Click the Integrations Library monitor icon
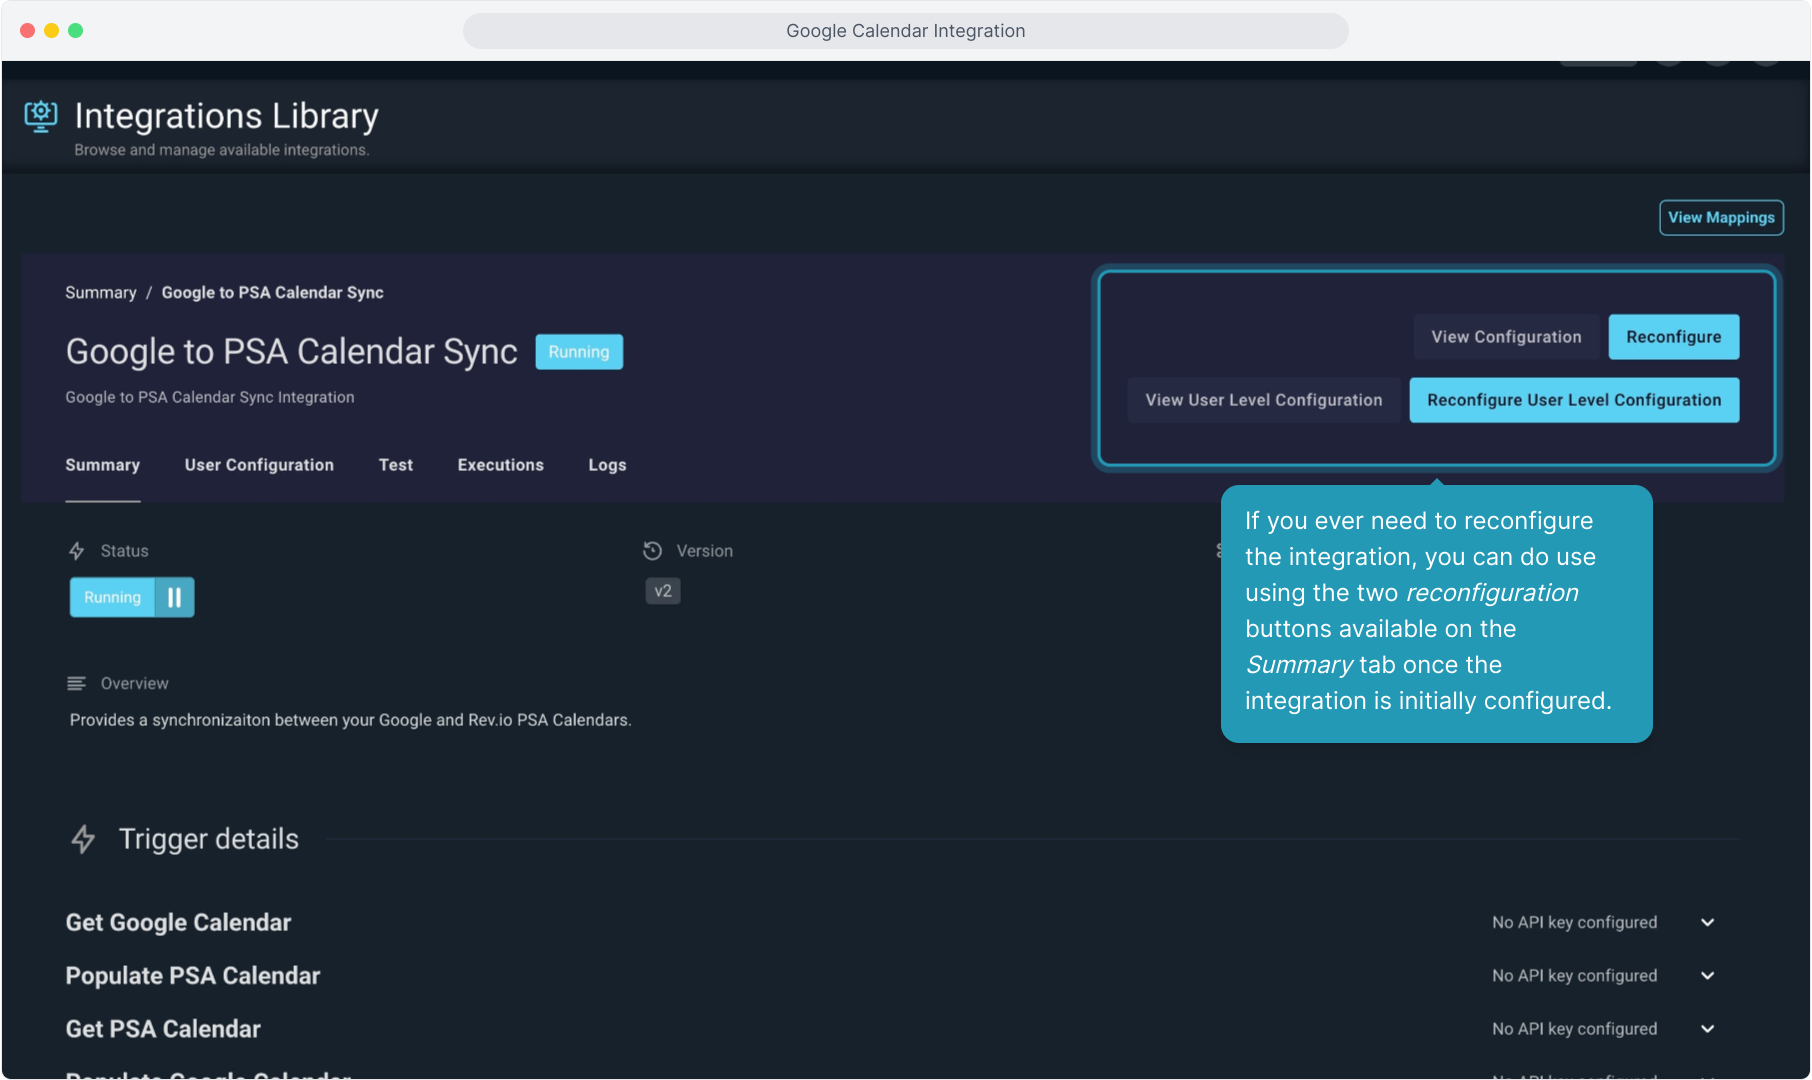Image resolution: width=1812 pixels, height=1080 pixels. [41, 116]
